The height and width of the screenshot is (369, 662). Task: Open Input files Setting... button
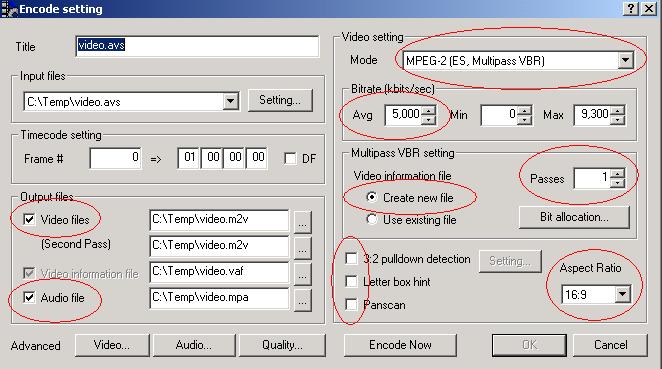[280, 100]
